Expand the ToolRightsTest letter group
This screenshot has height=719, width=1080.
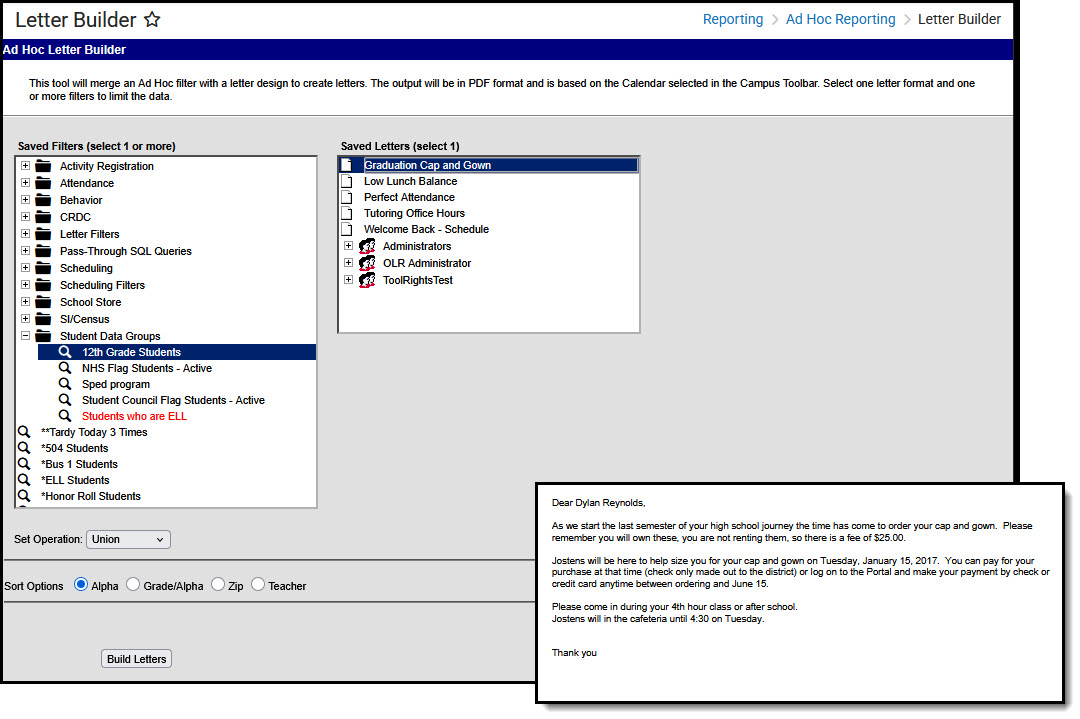click(x=349, y=280)
